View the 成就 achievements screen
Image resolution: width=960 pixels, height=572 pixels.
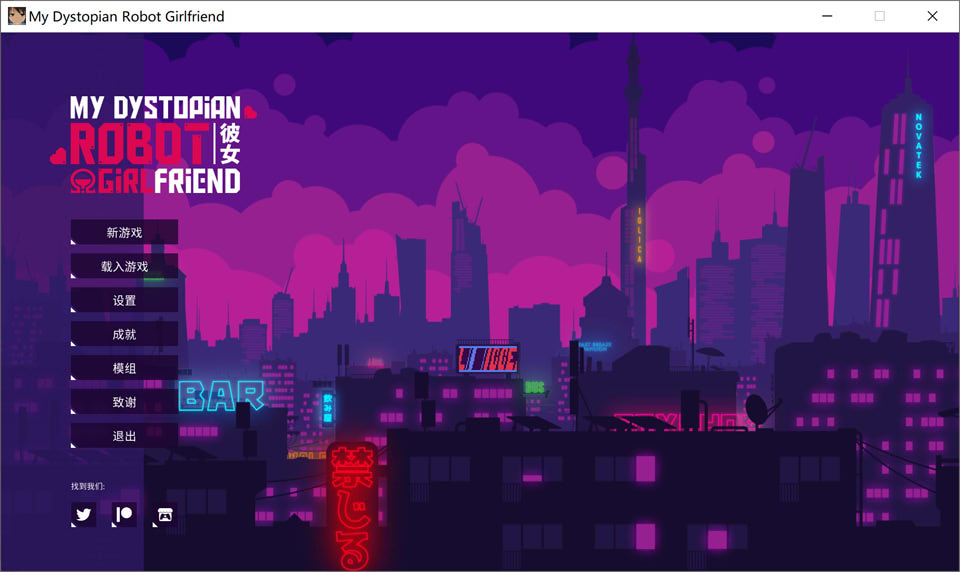pos(124,334)
